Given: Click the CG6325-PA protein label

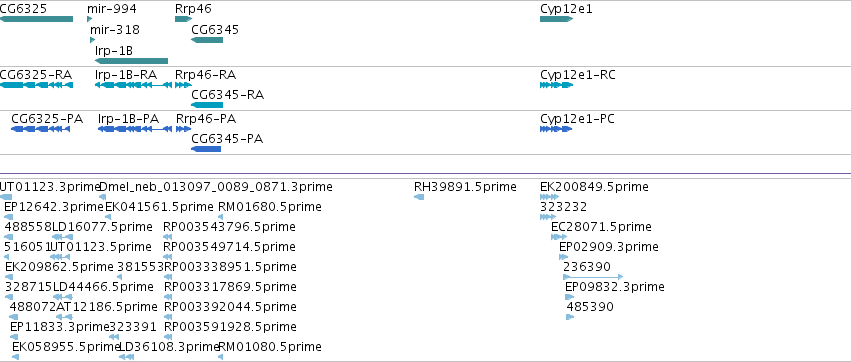Looking at the screenshot, I should click(47, 118).
